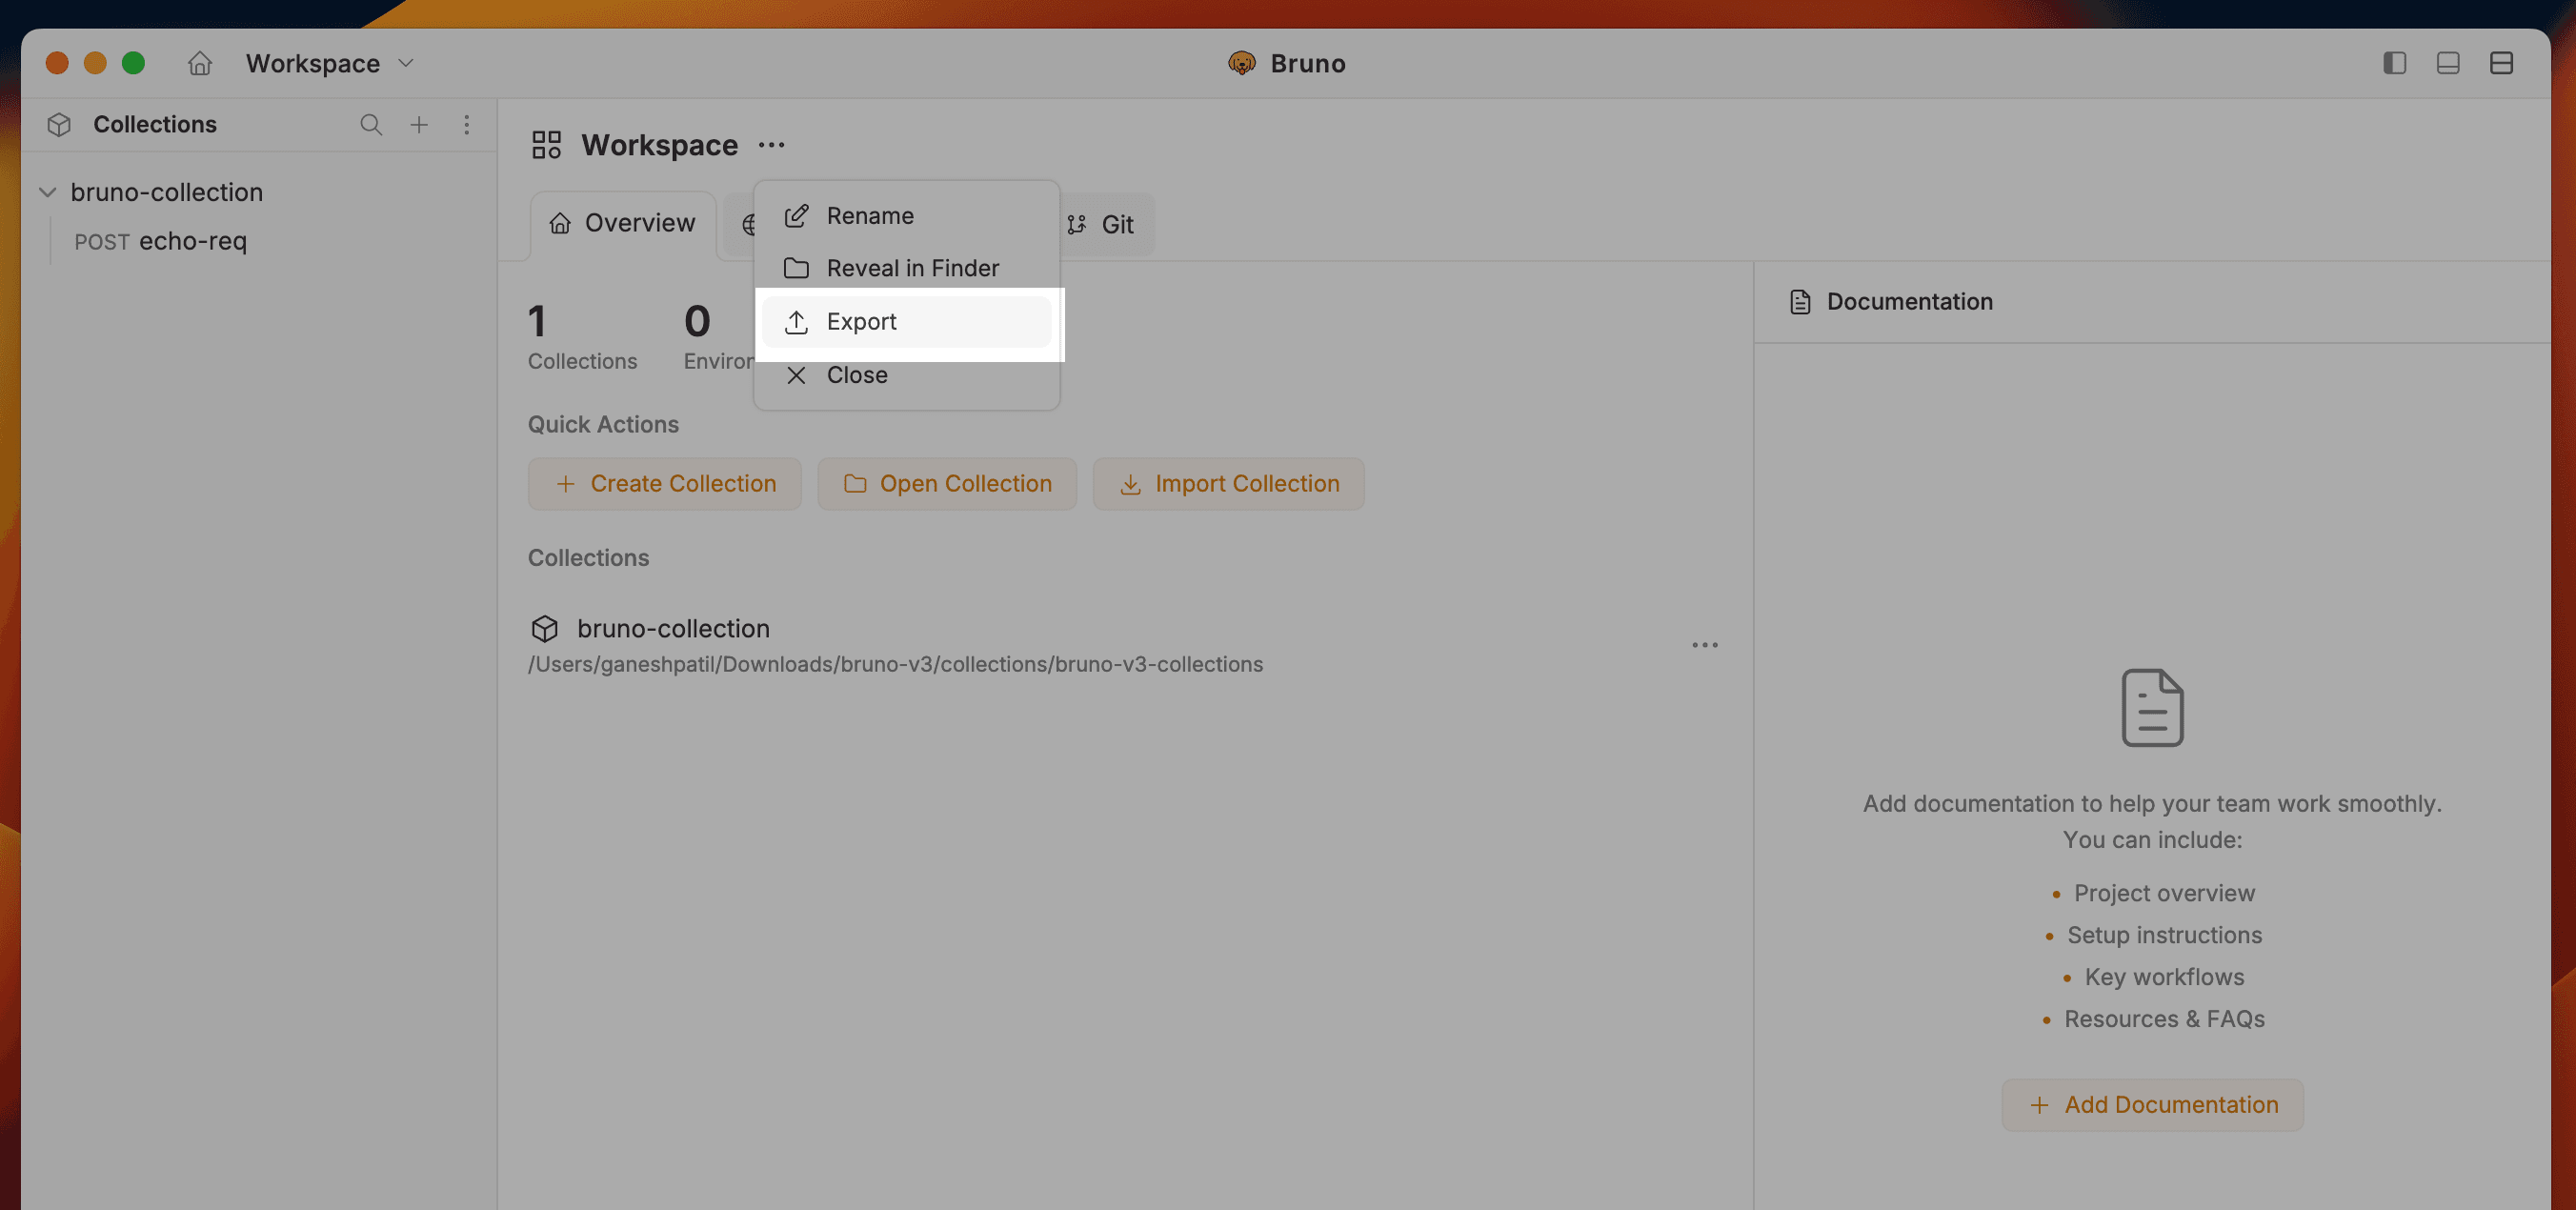Open the Collections sidebar three-dot menu
This screenshot has height=1210, width=2576.
[x=466, y=124]
